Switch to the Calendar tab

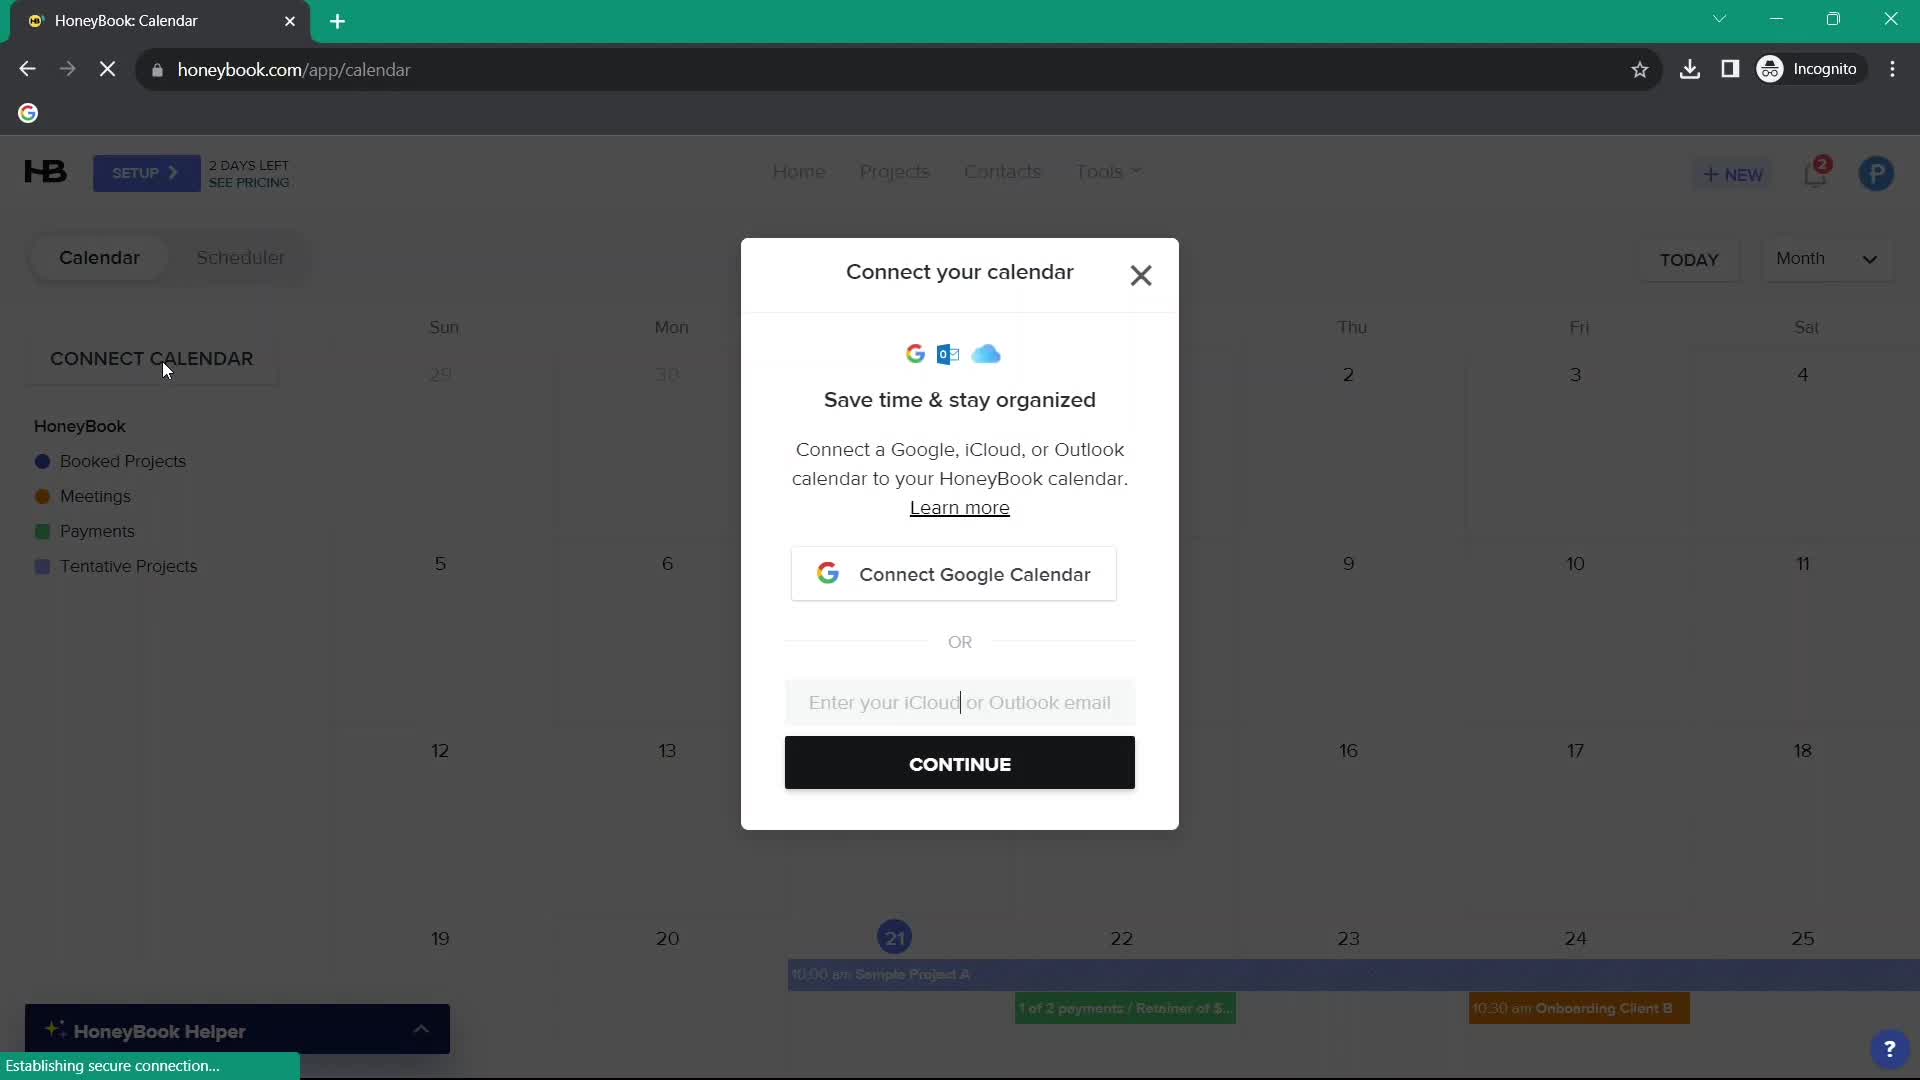99,257
